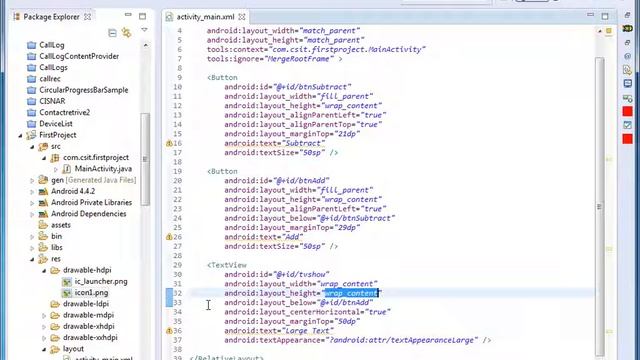The width and height of the screenshot is (640, 360).
Task: Click the warning marker on line 16
Action: (x=169, y=143)
